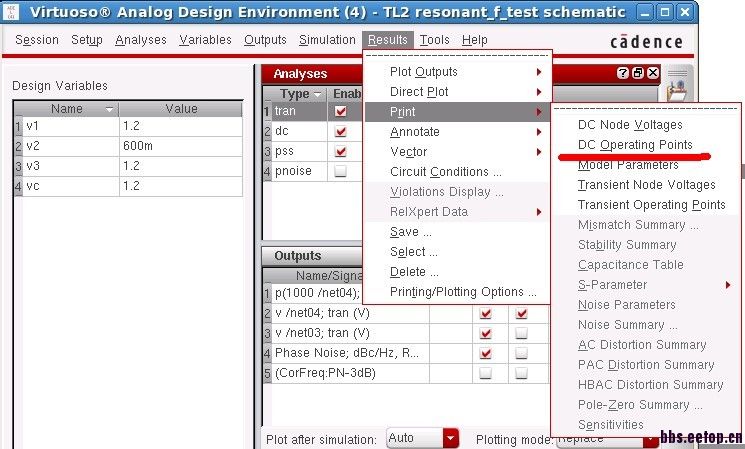This screenshot has width=745, height=449.
Task: Click the Value column header
Action: (181, 109)
